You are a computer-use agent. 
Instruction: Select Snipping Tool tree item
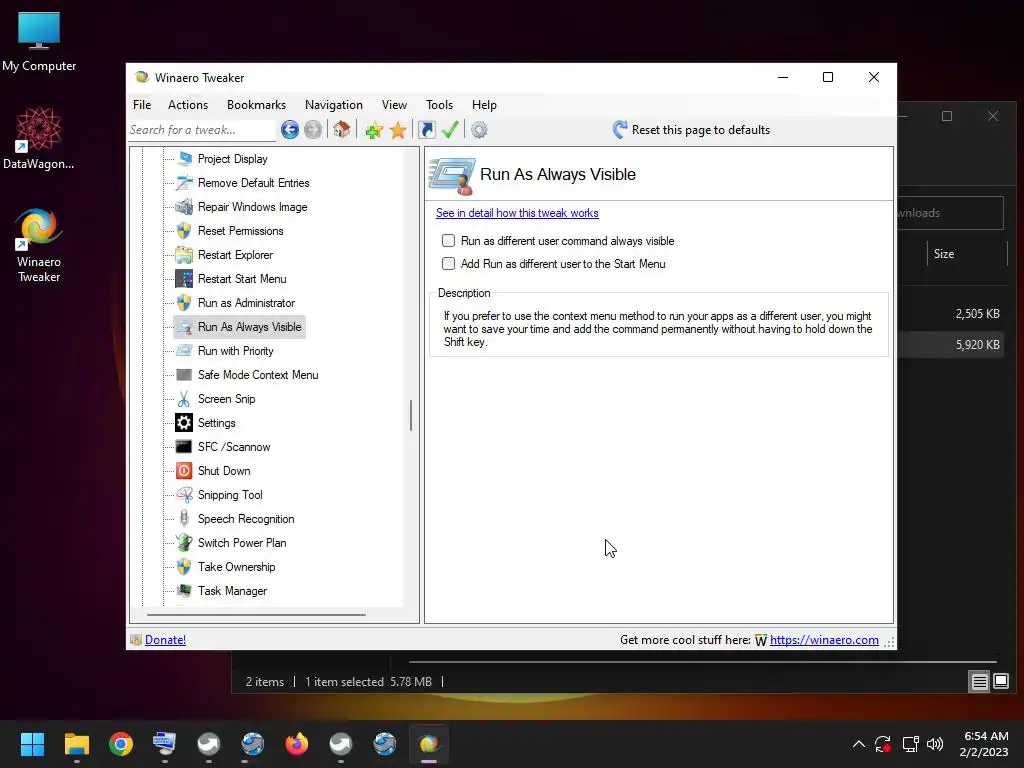[x=230, y=495]
